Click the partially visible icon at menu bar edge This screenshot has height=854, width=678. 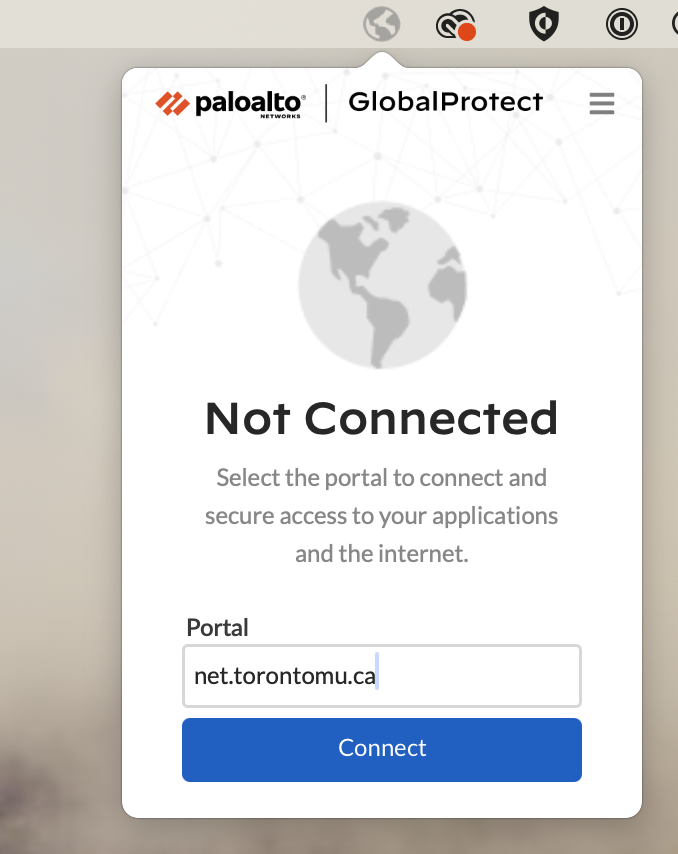pyautogui.click(x=674, y=23)
